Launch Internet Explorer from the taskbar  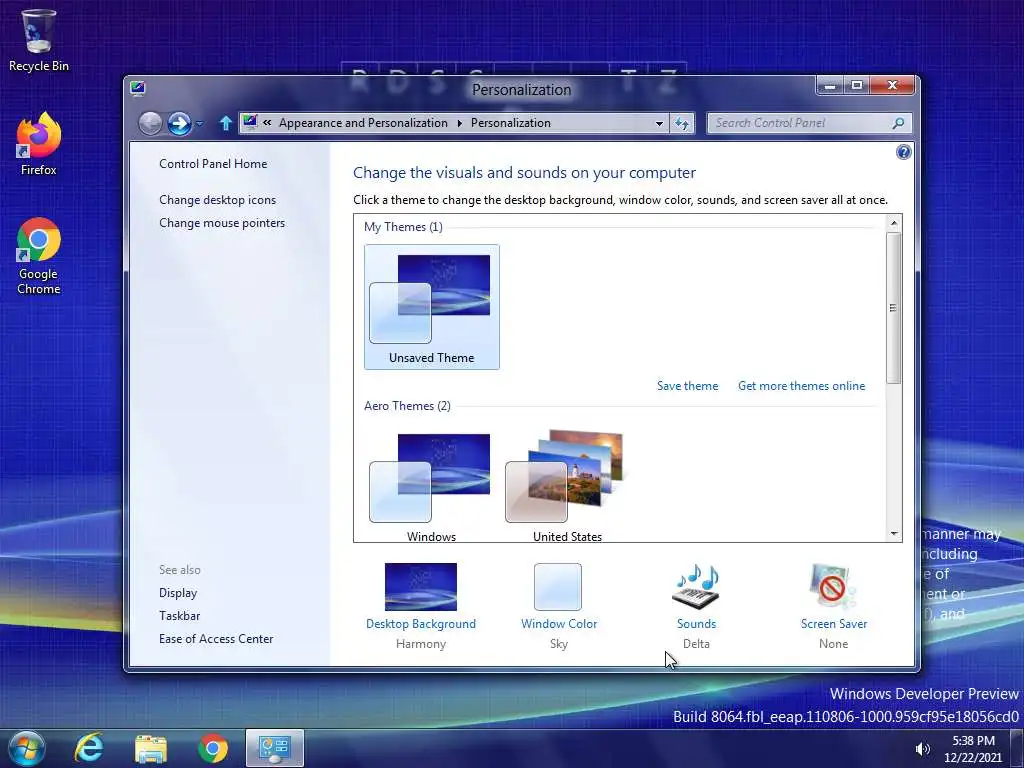click(x=89, y=748)
